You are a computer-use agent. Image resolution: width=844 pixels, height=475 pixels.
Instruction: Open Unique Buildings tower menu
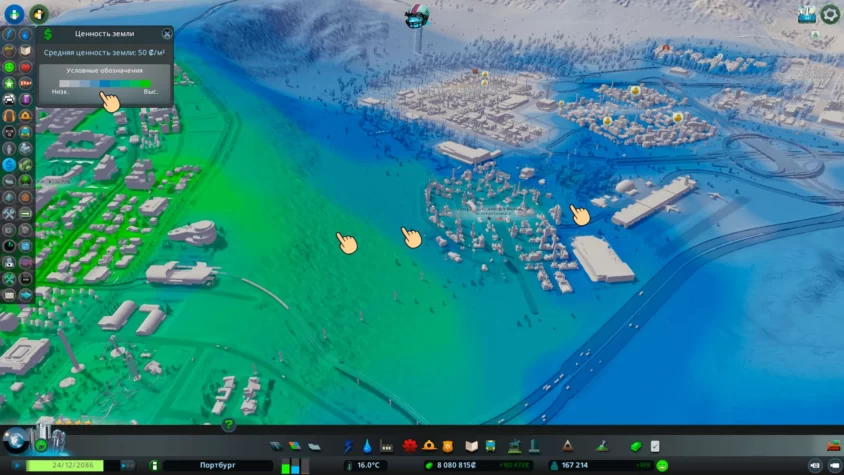pos(534,446)
